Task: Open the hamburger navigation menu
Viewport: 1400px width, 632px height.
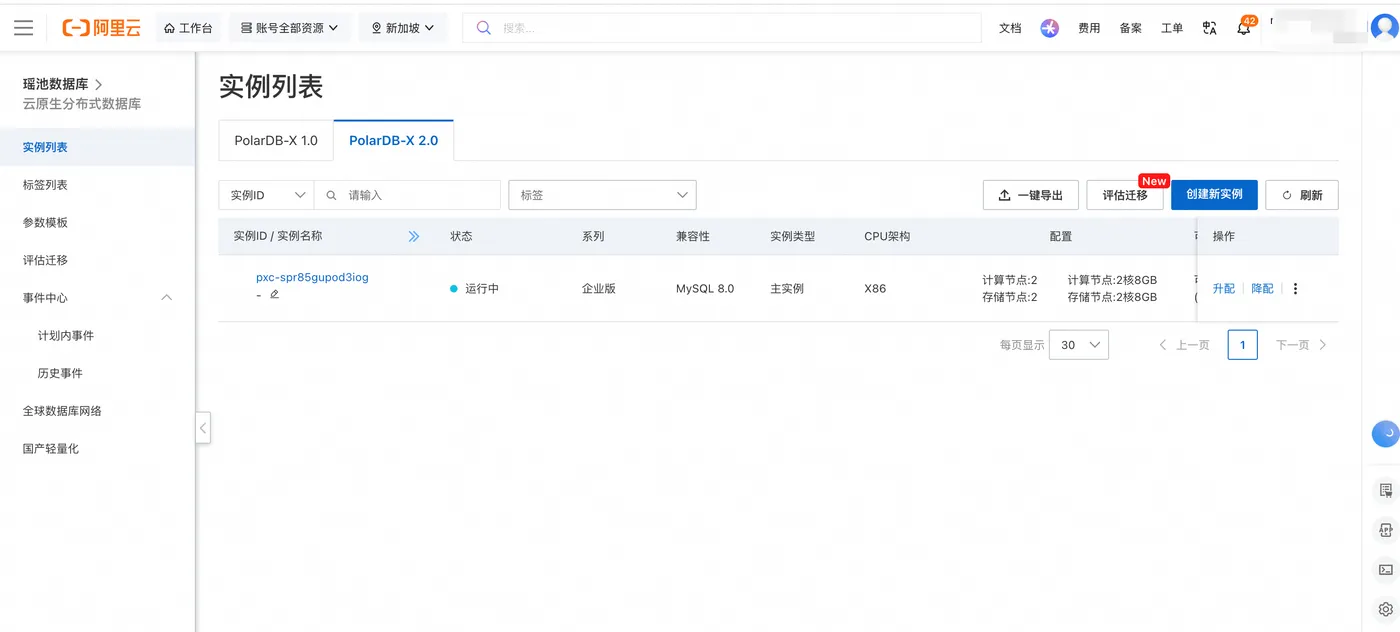Action: pos(23,28)
